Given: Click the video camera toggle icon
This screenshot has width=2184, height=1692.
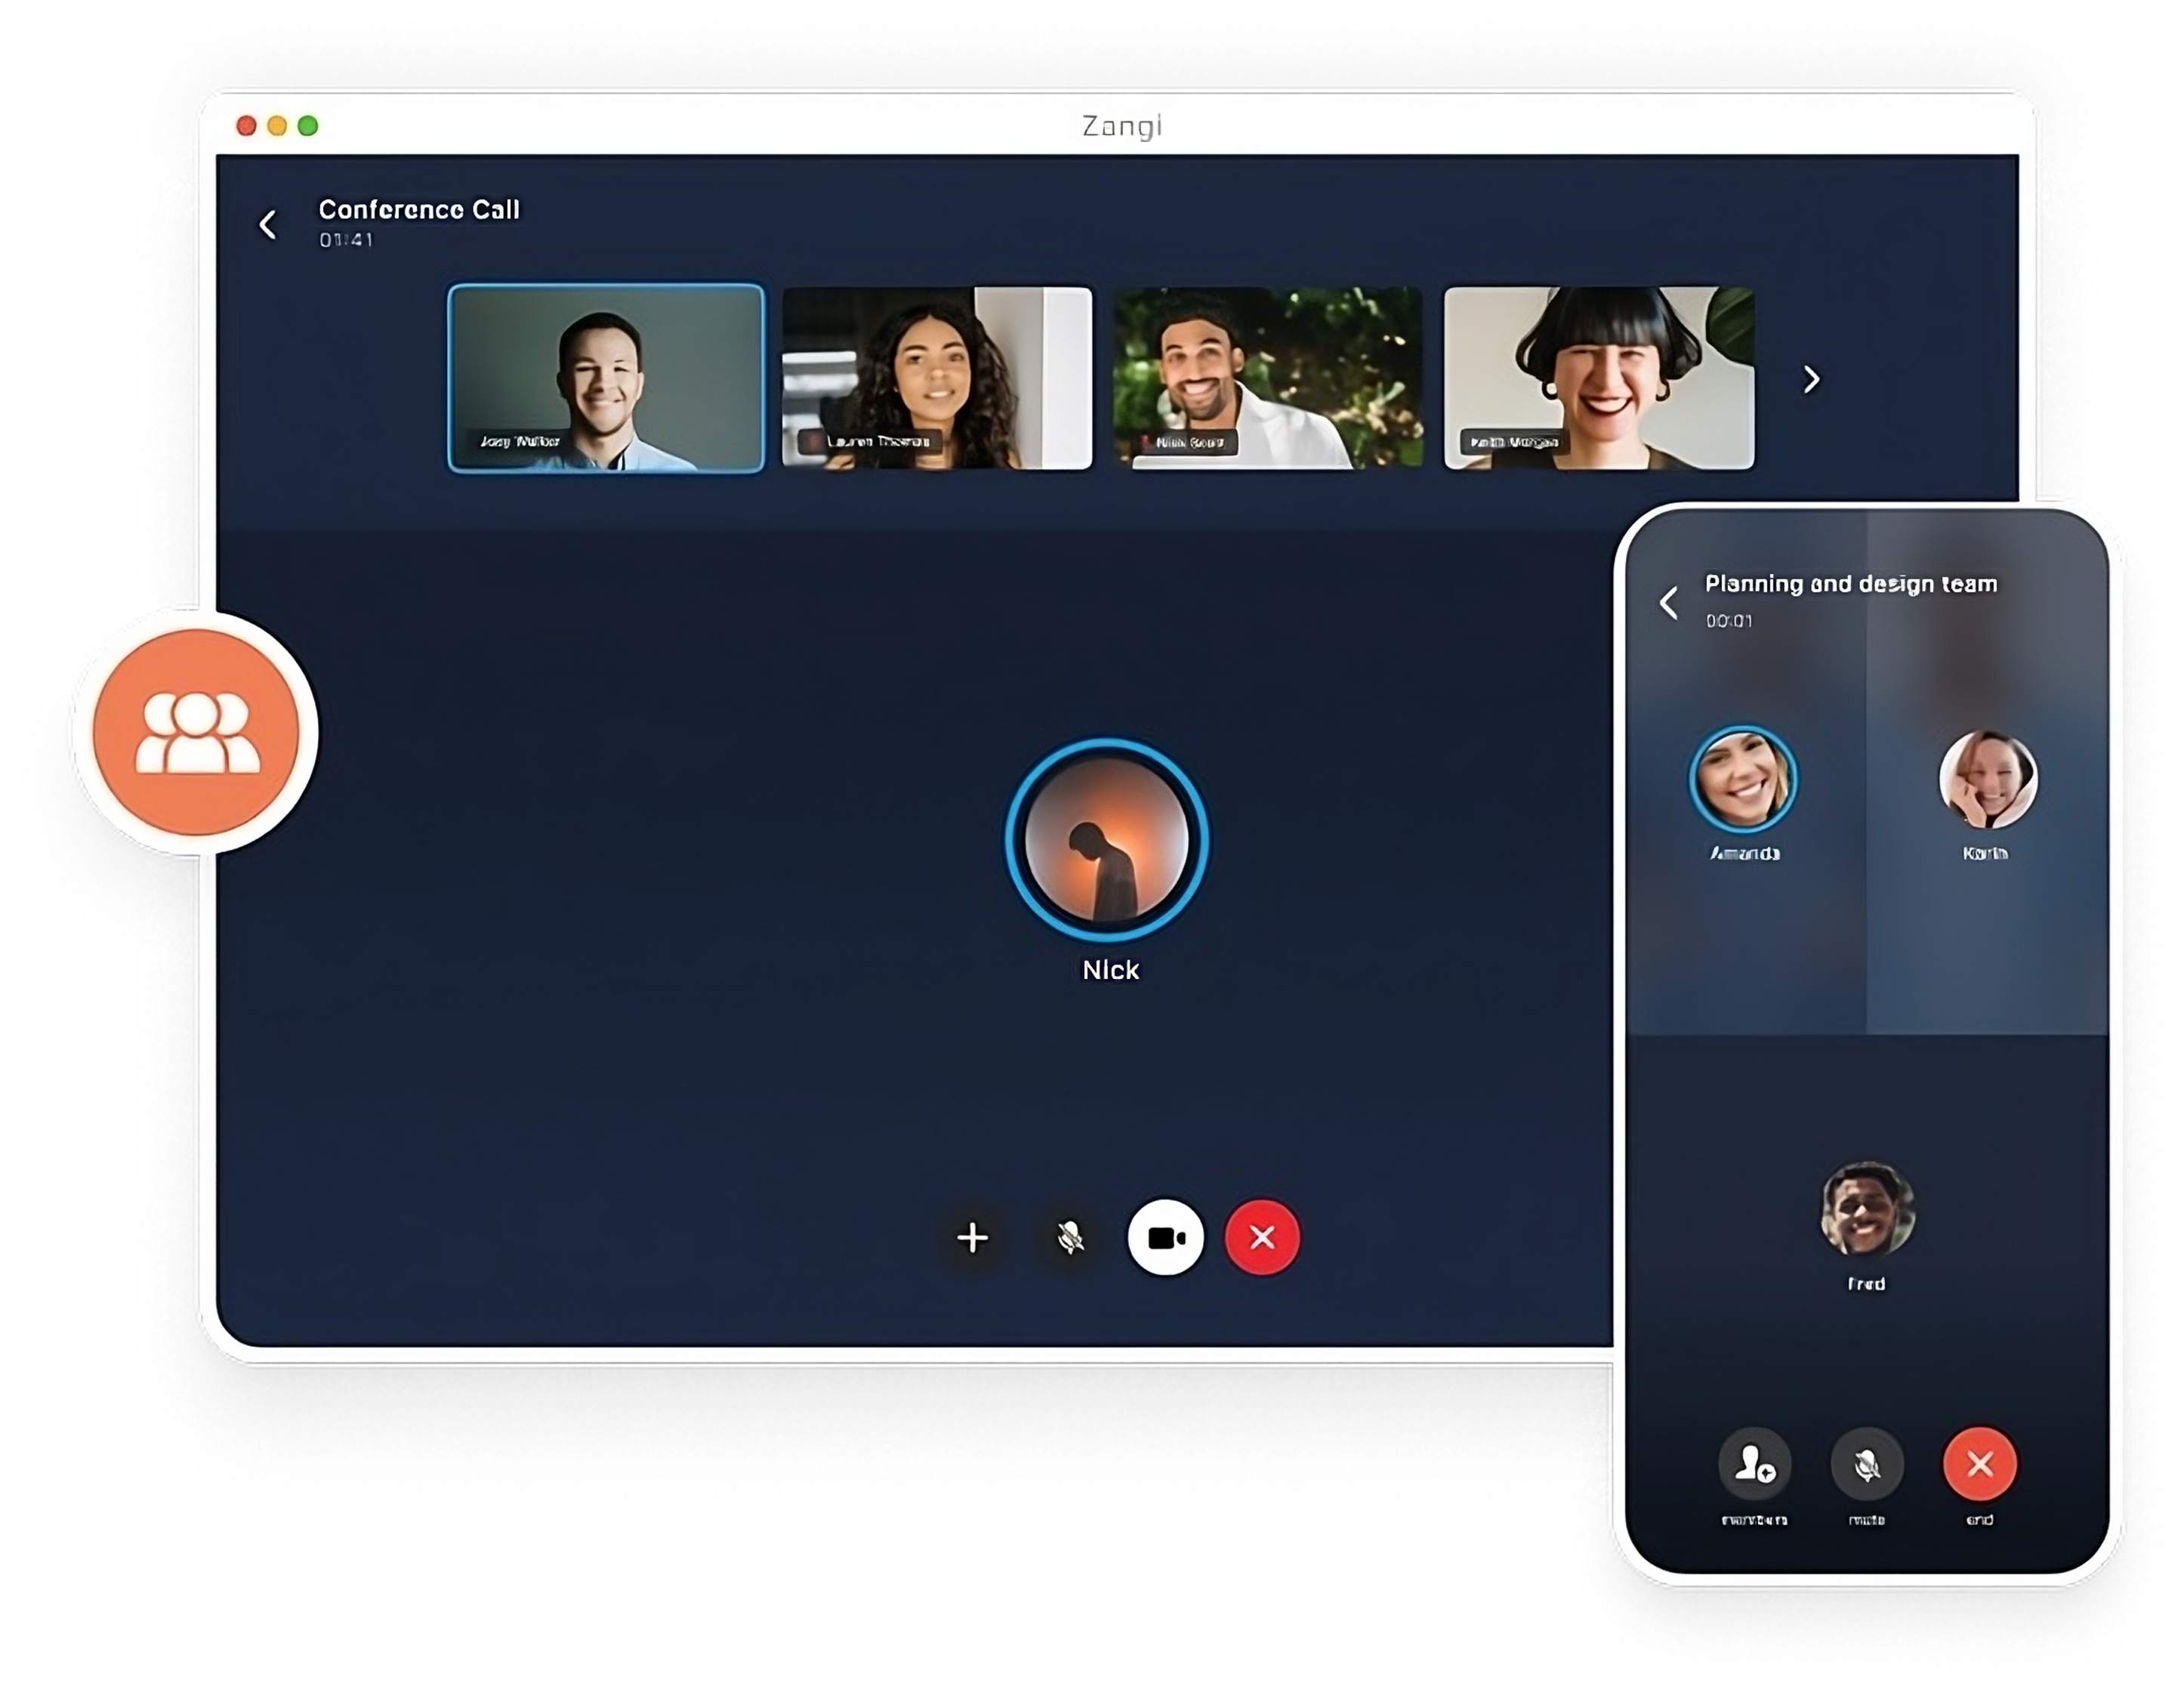Looking at the screenshot, I should 1163,1238.
